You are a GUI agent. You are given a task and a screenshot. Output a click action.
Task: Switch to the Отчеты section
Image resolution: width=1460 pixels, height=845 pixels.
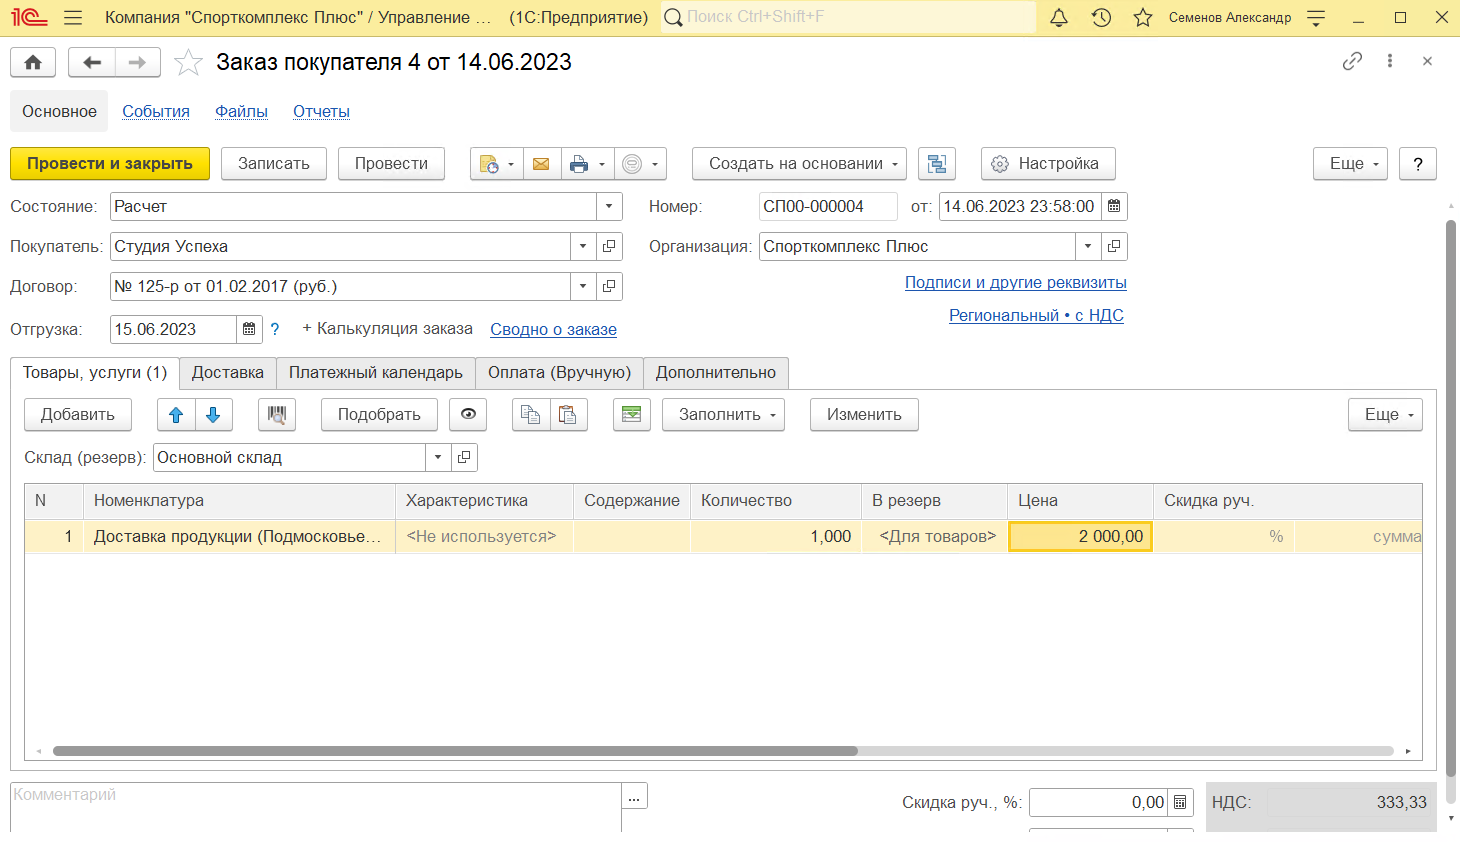(x=321, y=112)
